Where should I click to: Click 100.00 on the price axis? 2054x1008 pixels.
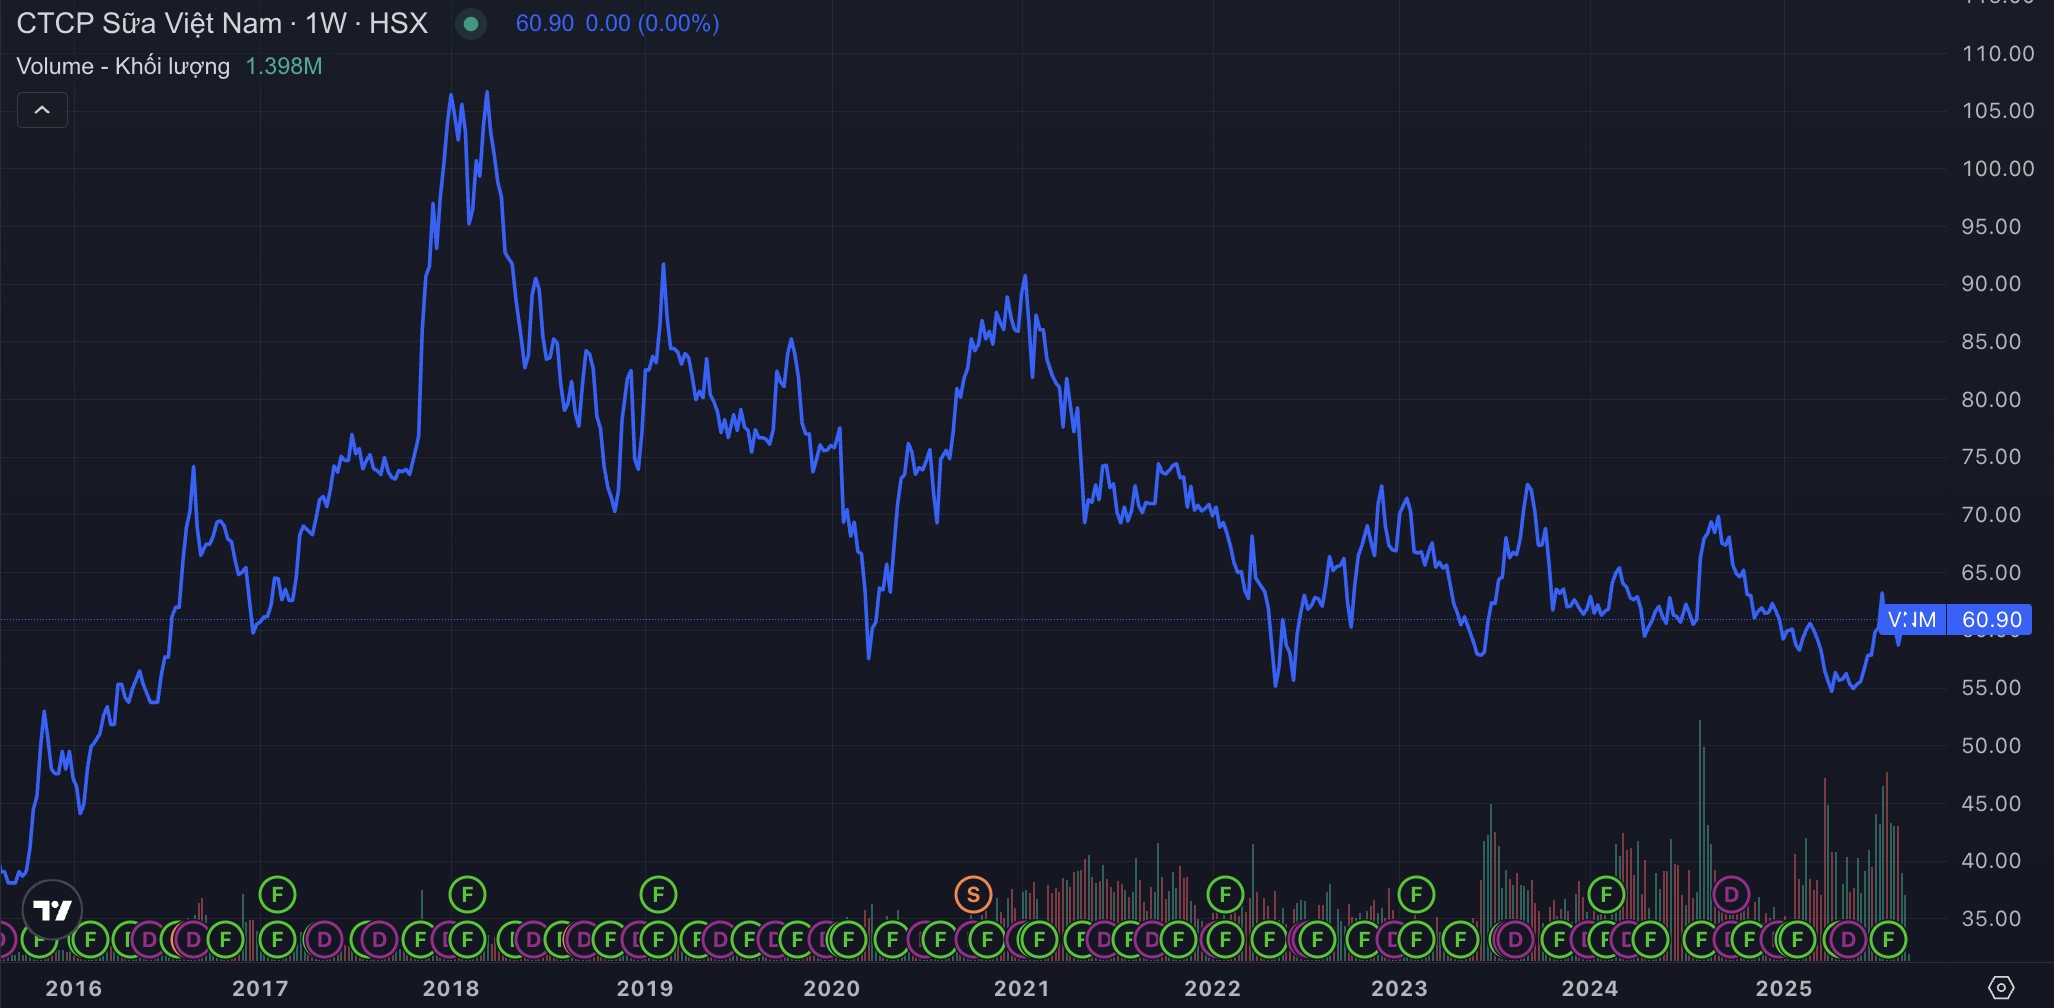coord(1997,168)
